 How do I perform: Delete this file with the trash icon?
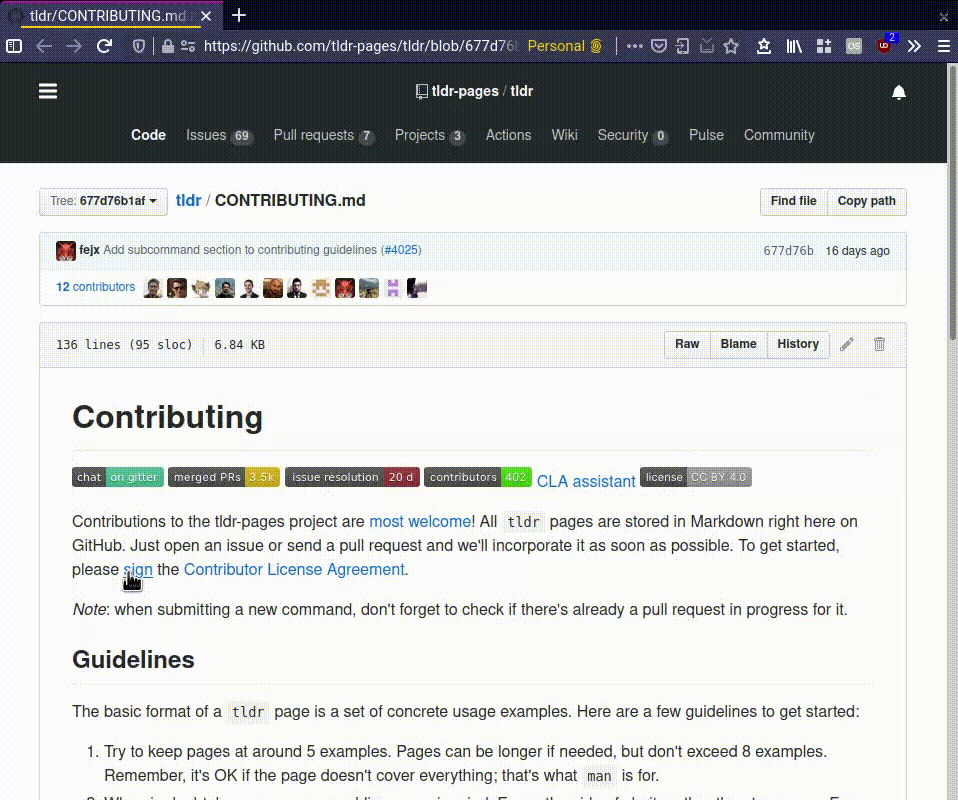[879, 344]
